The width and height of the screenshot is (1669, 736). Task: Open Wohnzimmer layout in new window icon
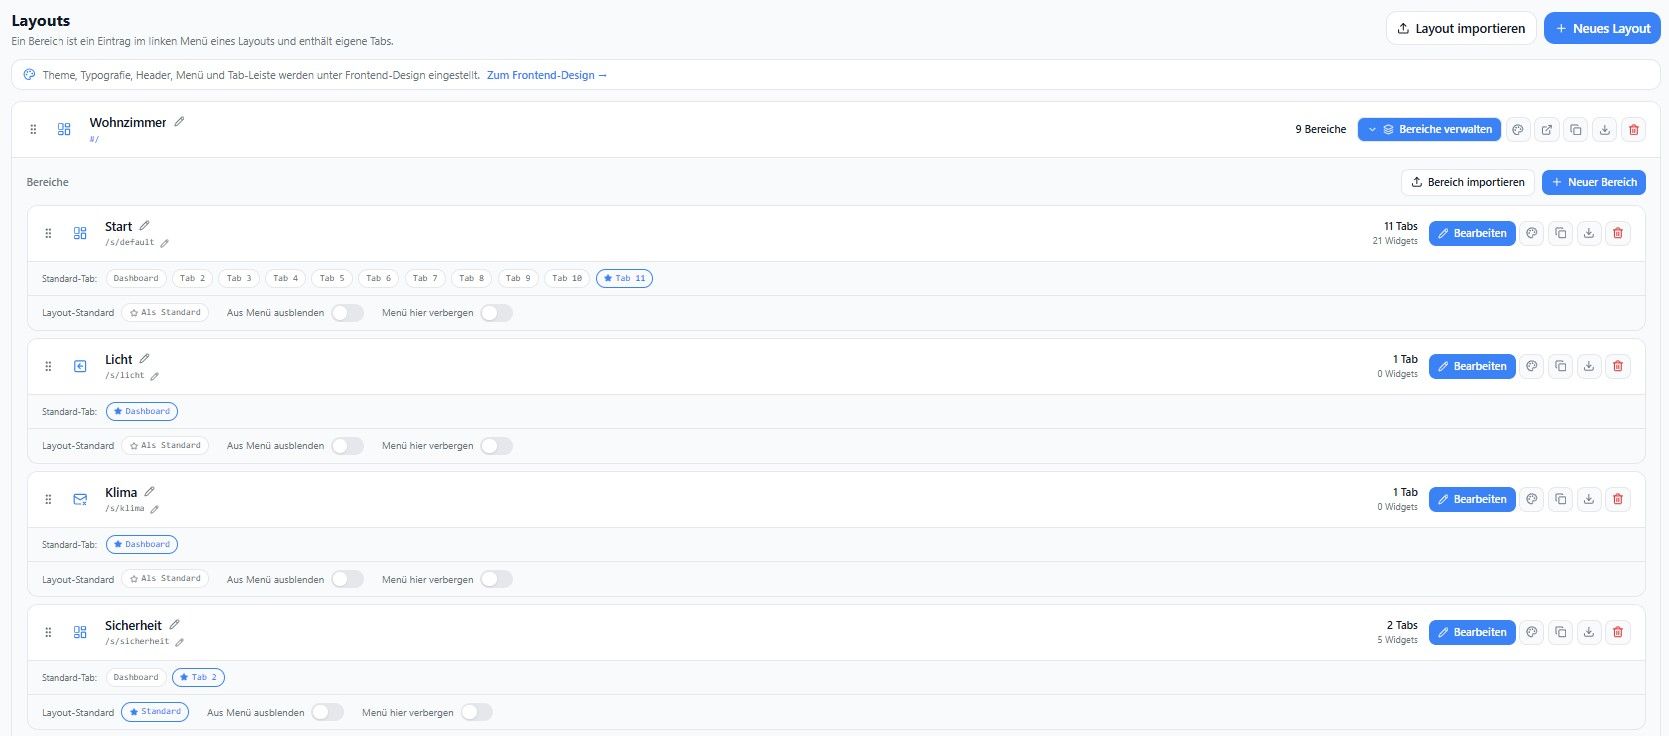point(1547,129)
